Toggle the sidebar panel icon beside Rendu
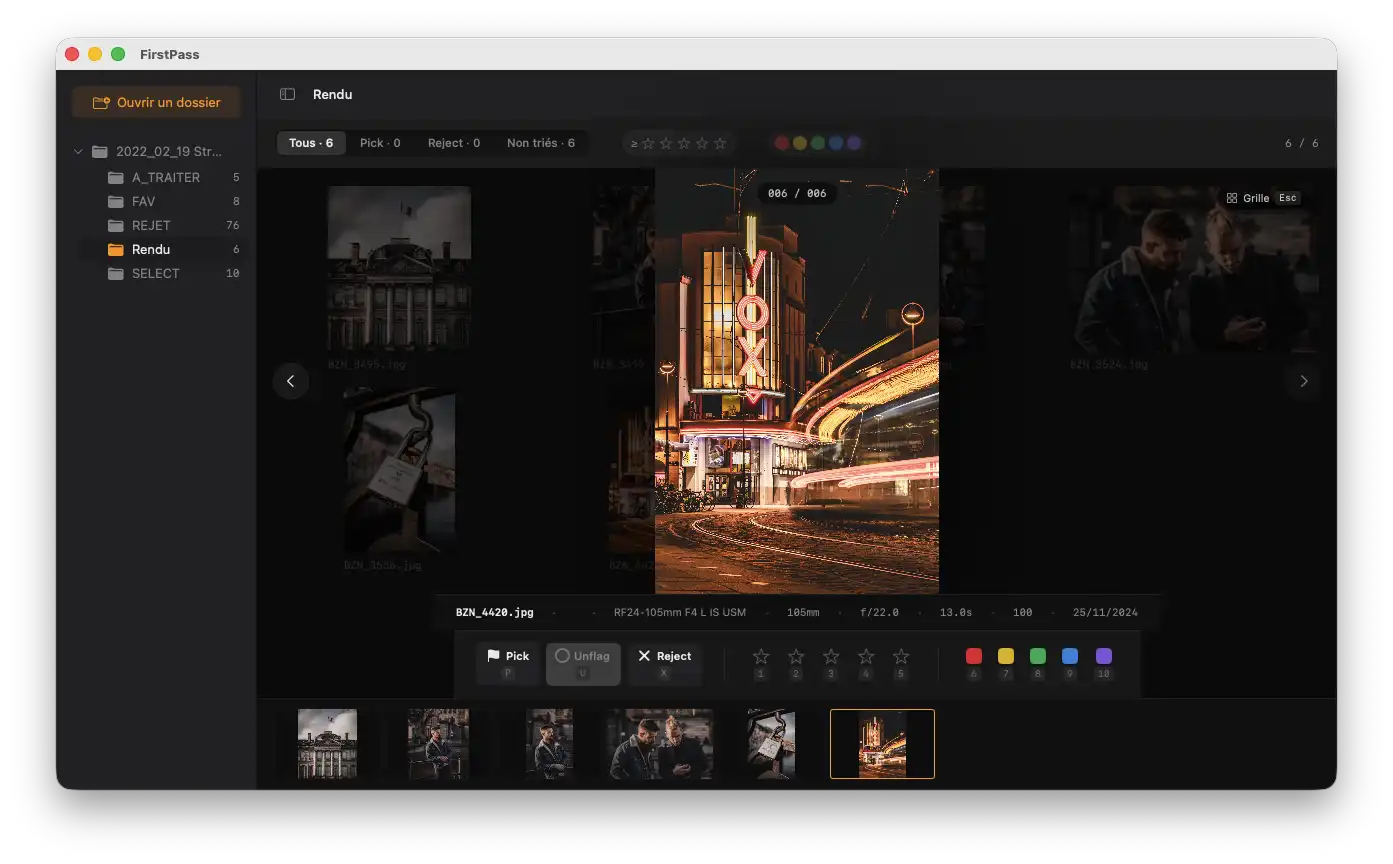Viewport: 1393px width, 864px height. click(x=287, y=94)
